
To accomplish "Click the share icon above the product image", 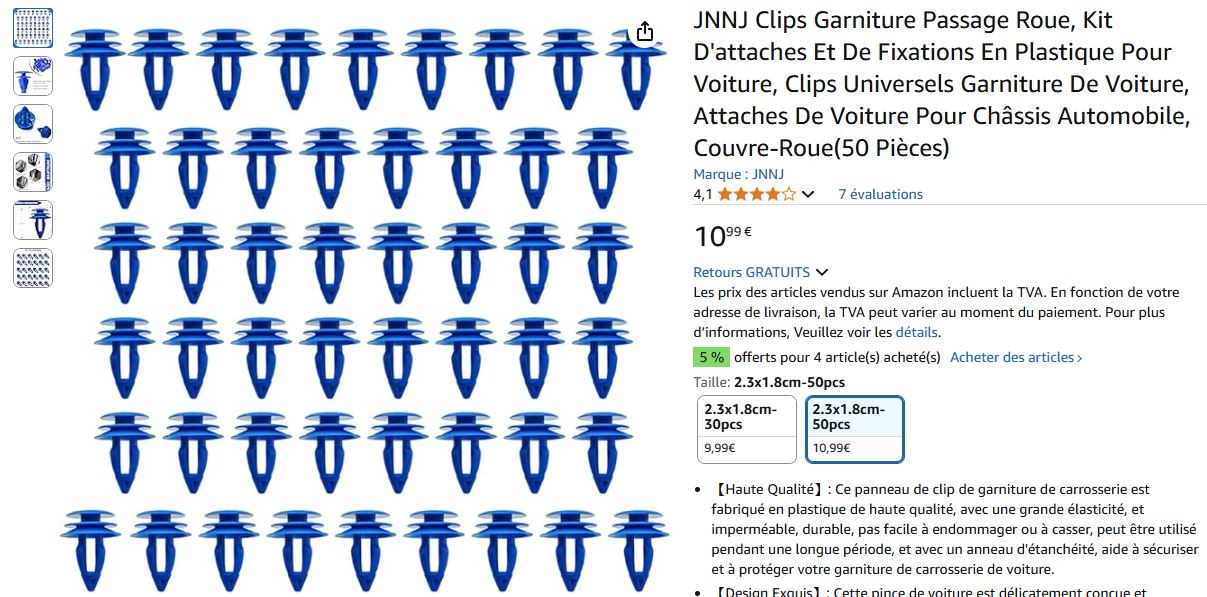I will pos(645,31).
